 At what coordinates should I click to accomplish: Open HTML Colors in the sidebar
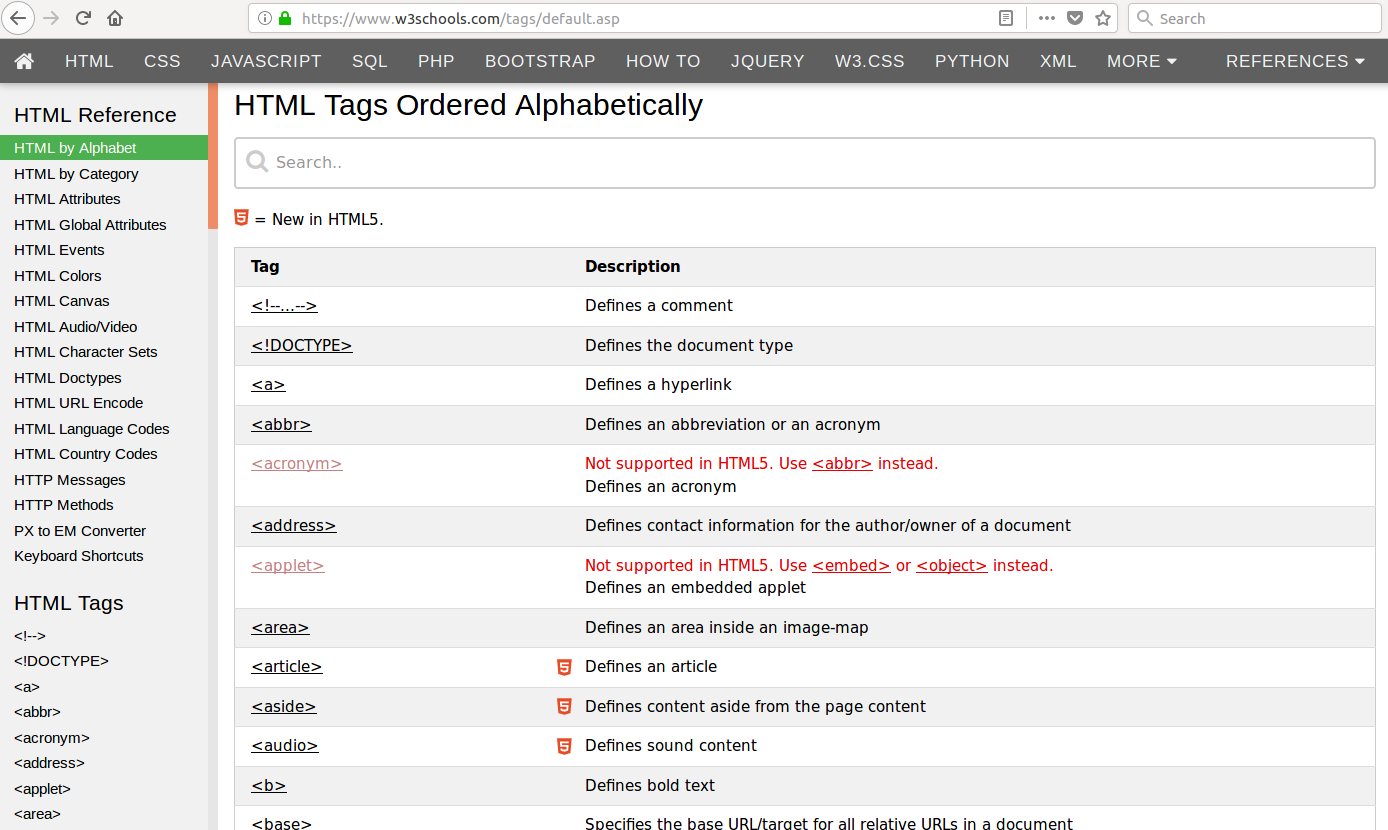click(58, 276)
